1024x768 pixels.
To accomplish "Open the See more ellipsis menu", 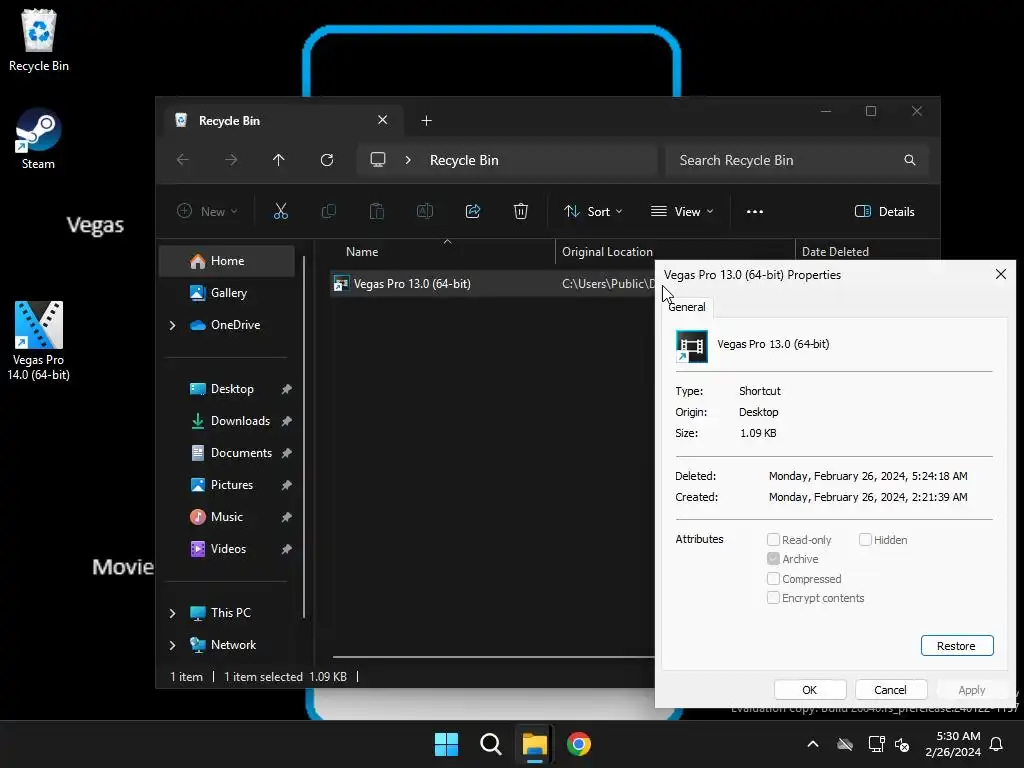I will 755,212.
